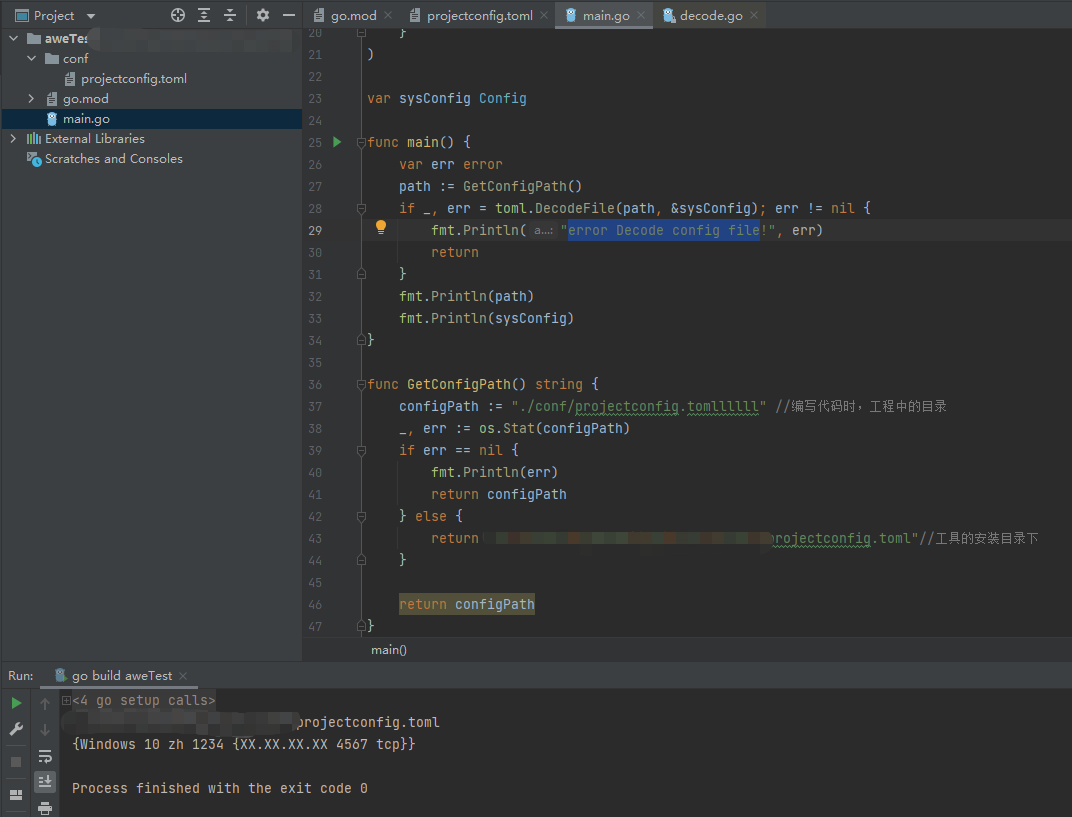Collapse the <4 go setup calls> entry
The height and width of the screenshot is (817, 1072).
pos(65,699)
